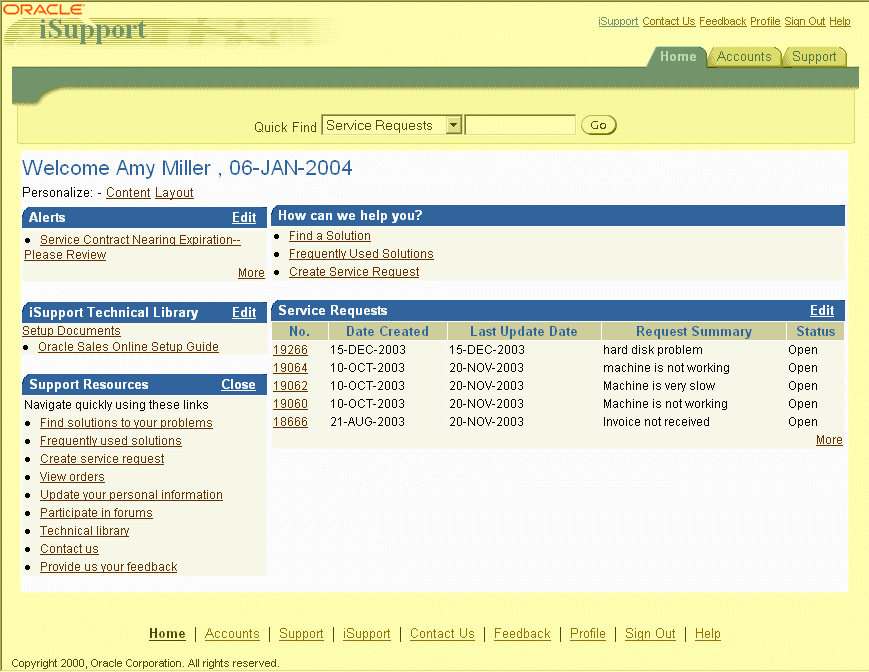Open Accounts link in footer

click(232, 633)
